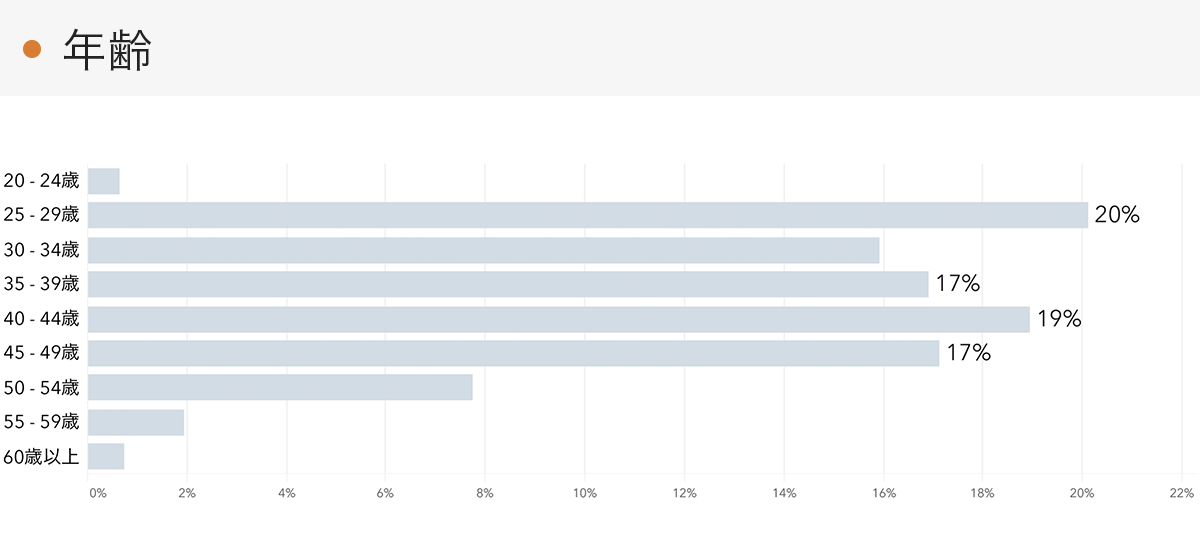Click the 60歲以上 bar
The width and height of the screenshot is (1200, 544).
click(106, 456)
